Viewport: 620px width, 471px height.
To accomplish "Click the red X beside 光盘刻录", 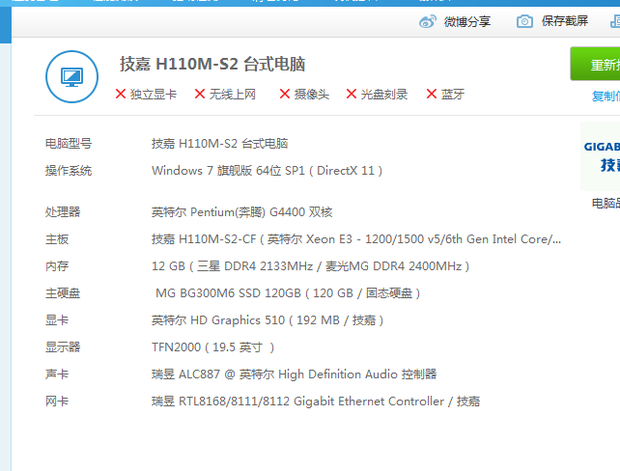I will tap(351, 94).
